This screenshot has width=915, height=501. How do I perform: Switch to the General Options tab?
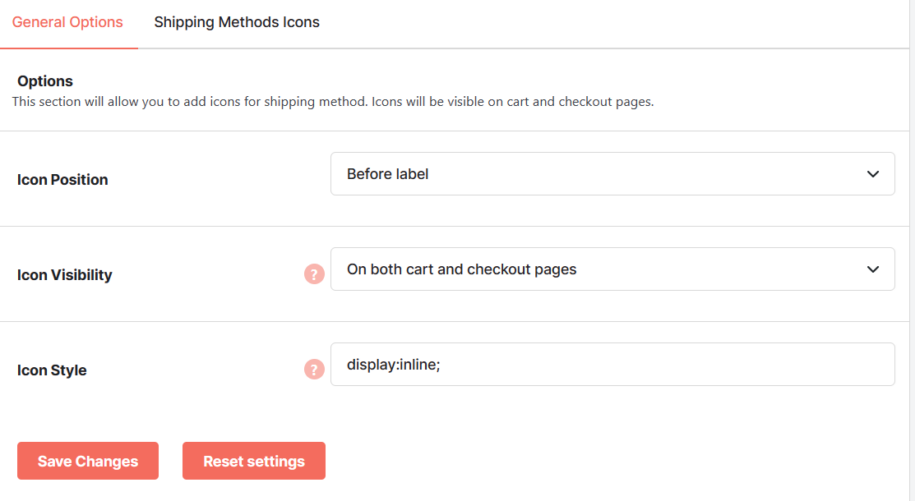68,22
